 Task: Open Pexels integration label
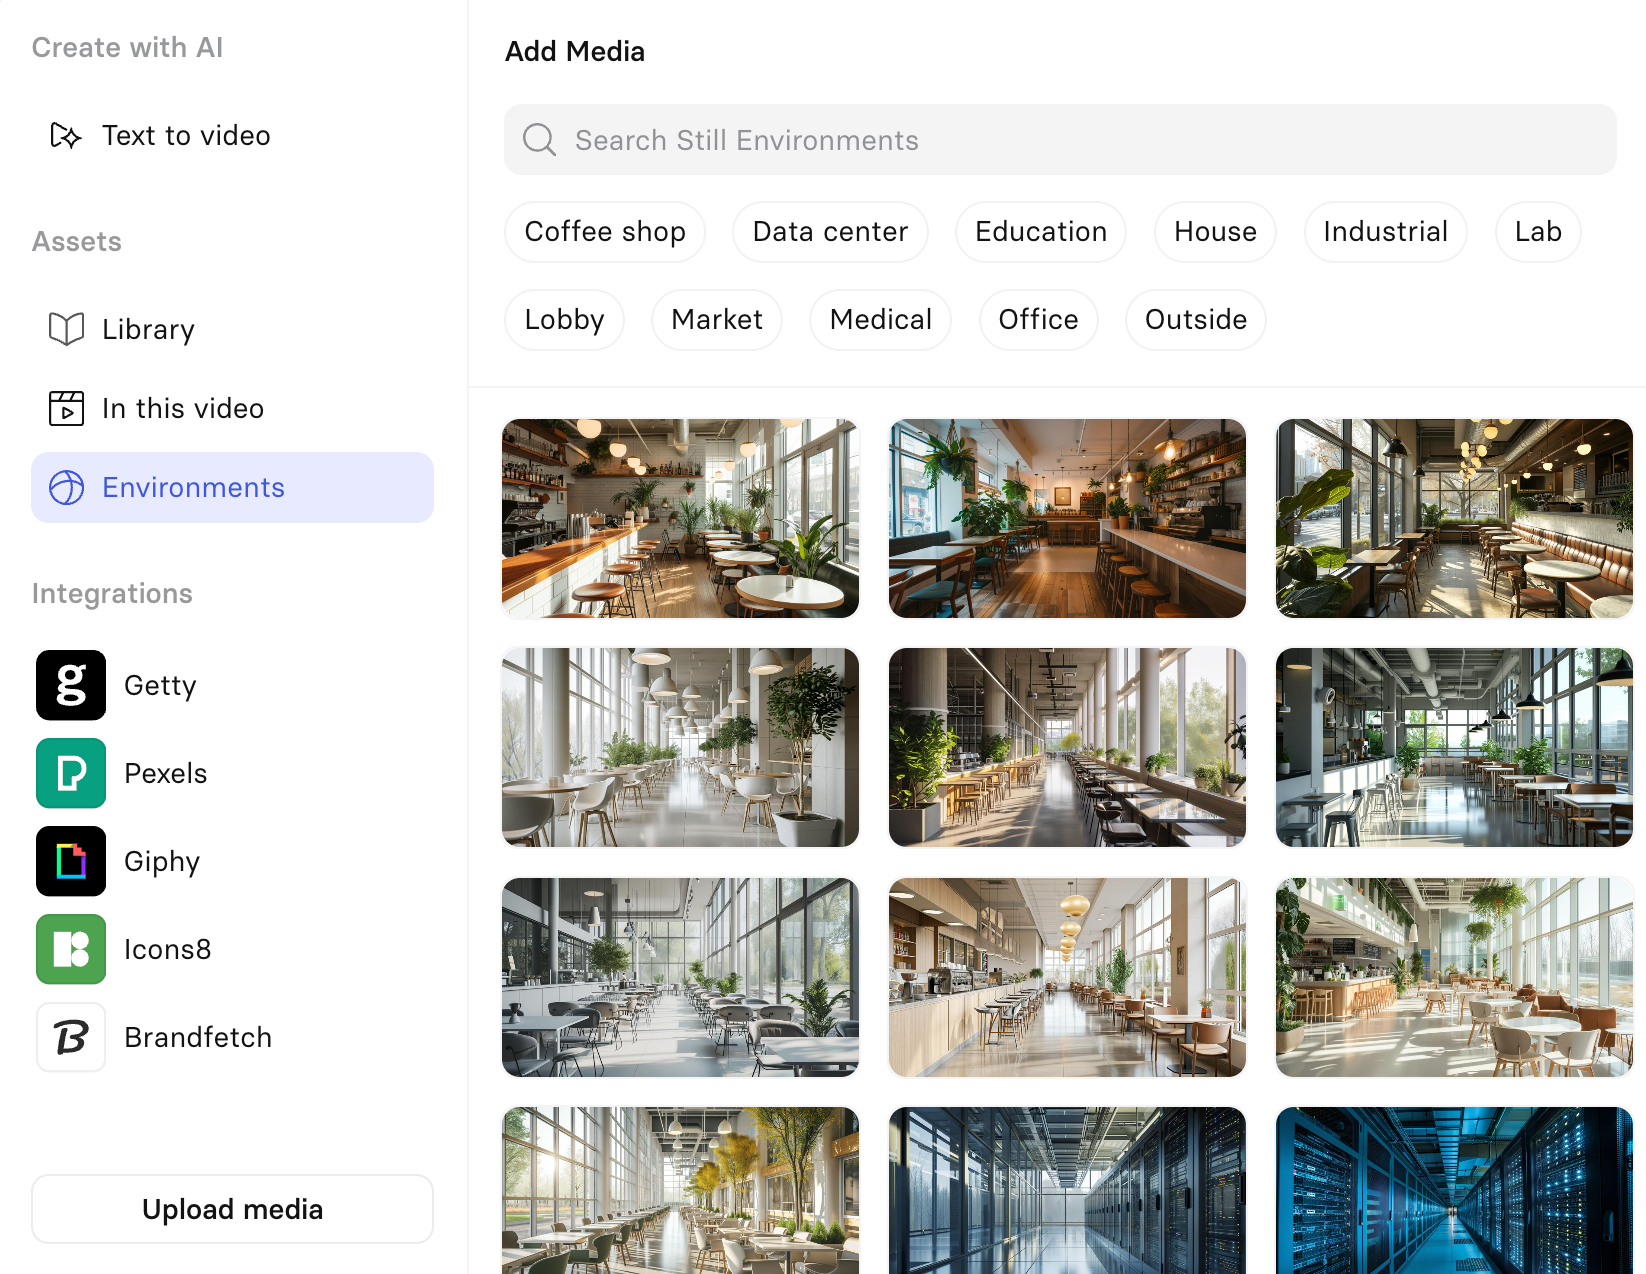tap(166, 773)
